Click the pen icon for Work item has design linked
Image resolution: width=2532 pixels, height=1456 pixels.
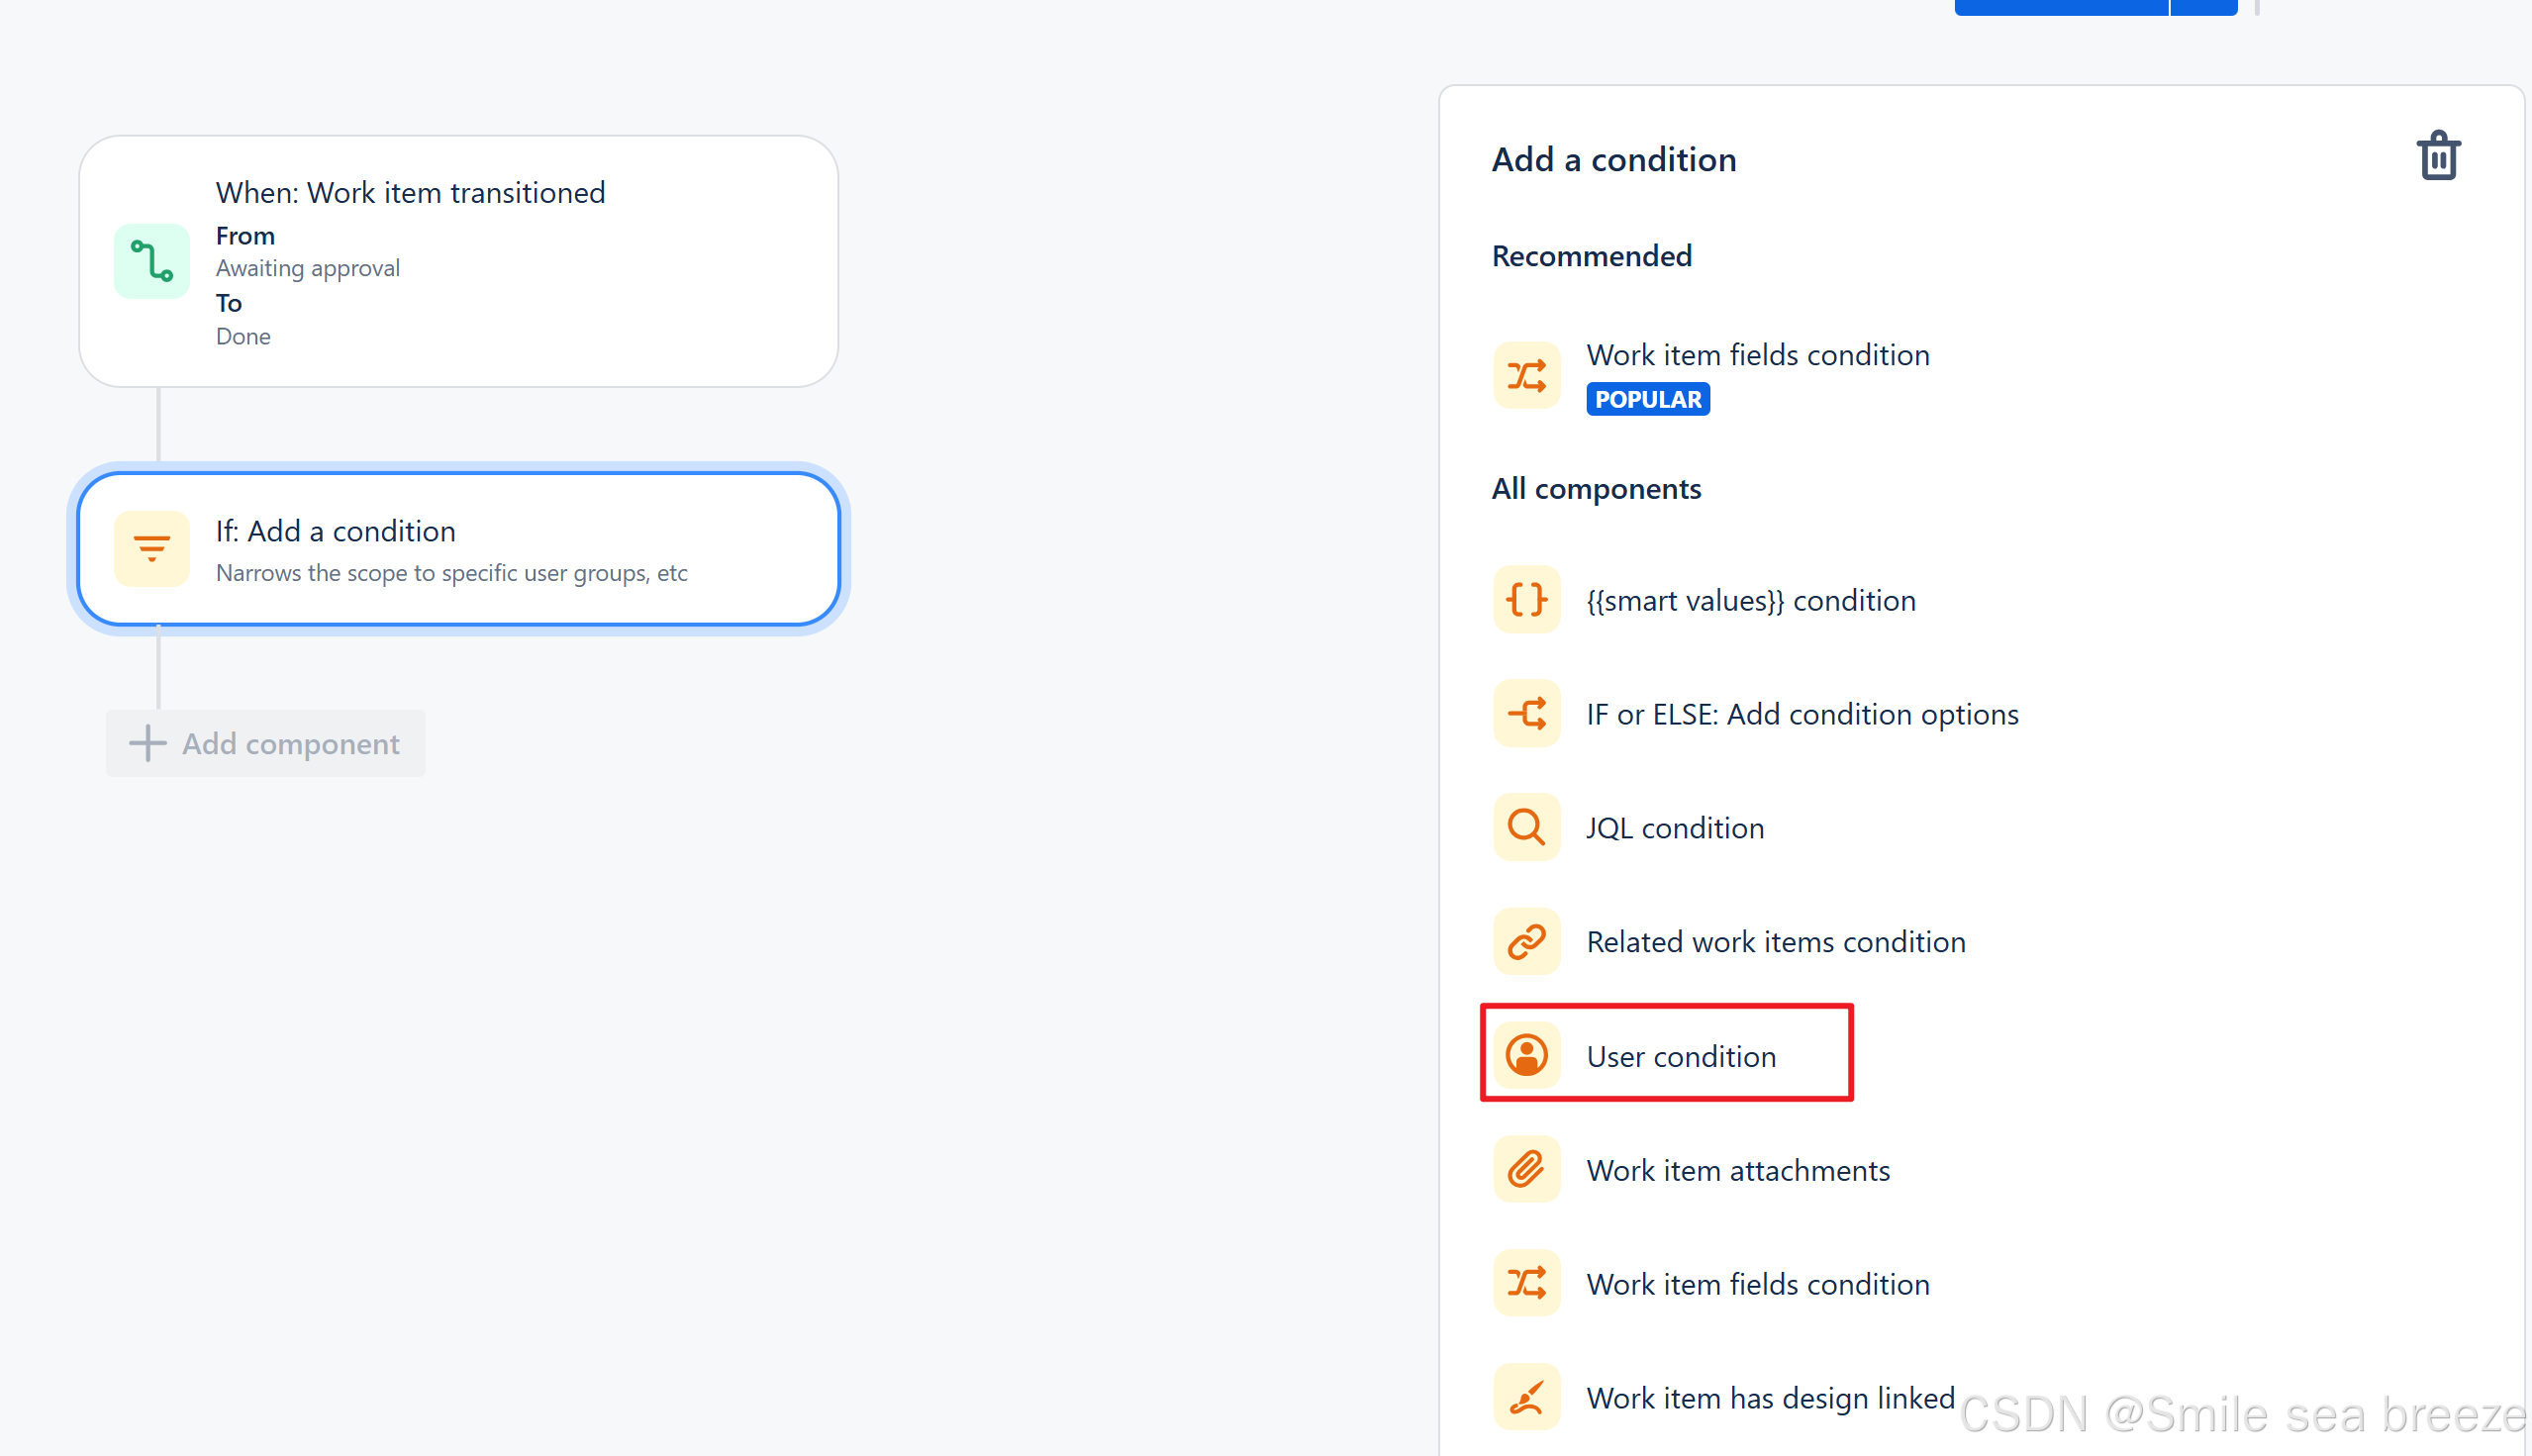[1525, 1396]
